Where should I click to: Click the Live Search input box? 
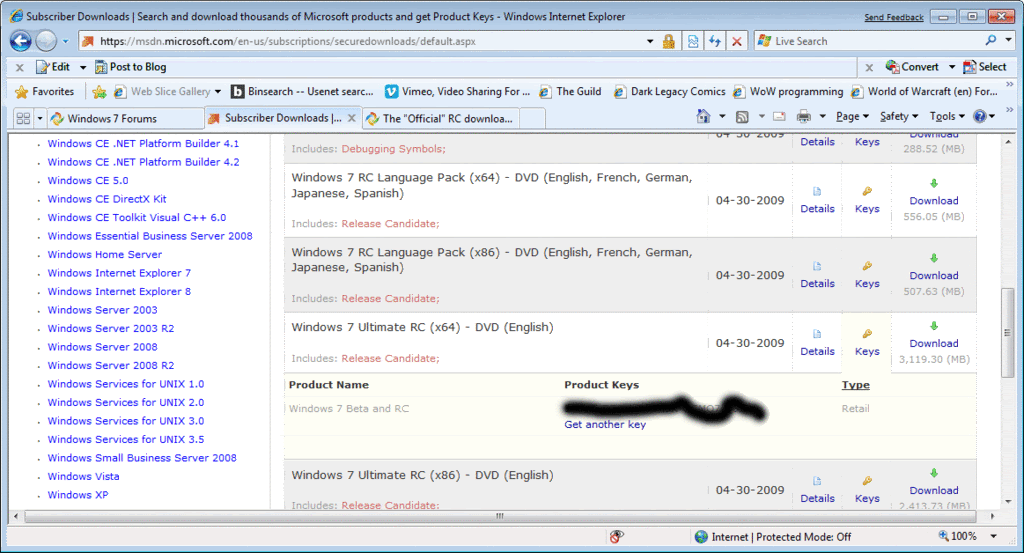coord(876,41)
